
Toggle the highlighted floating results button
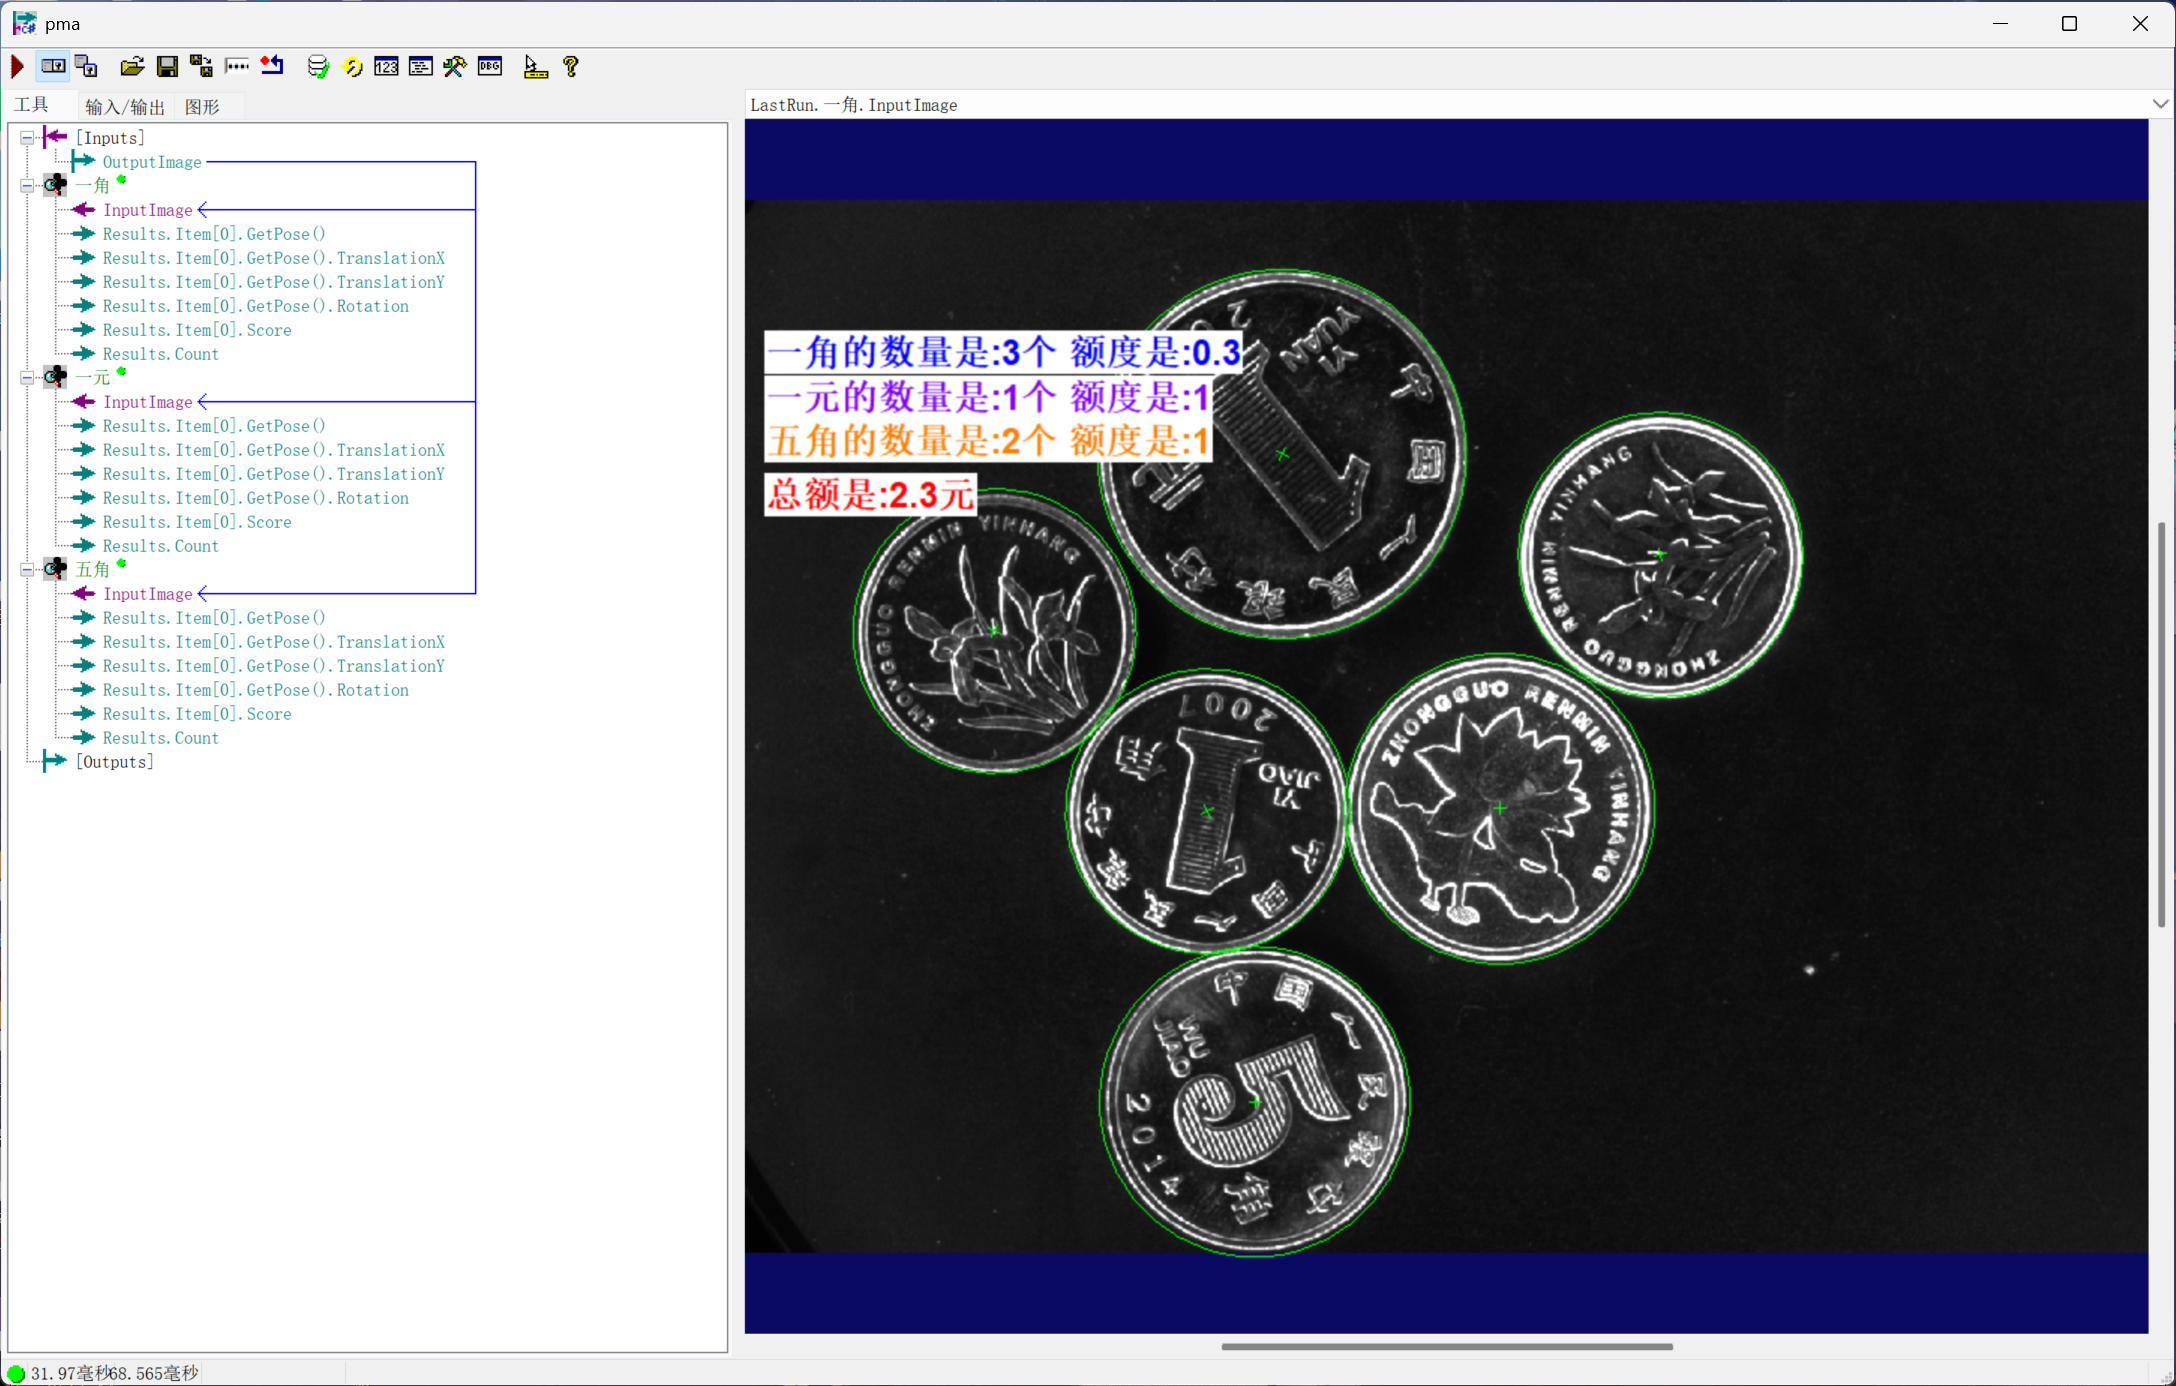coord(53,67)
